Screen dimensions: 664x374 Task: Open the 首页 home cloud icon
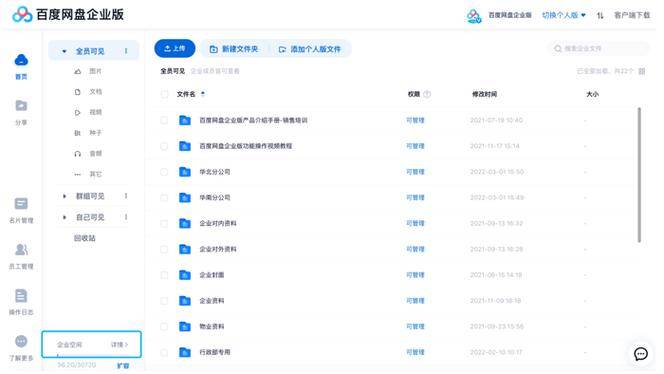21,60
